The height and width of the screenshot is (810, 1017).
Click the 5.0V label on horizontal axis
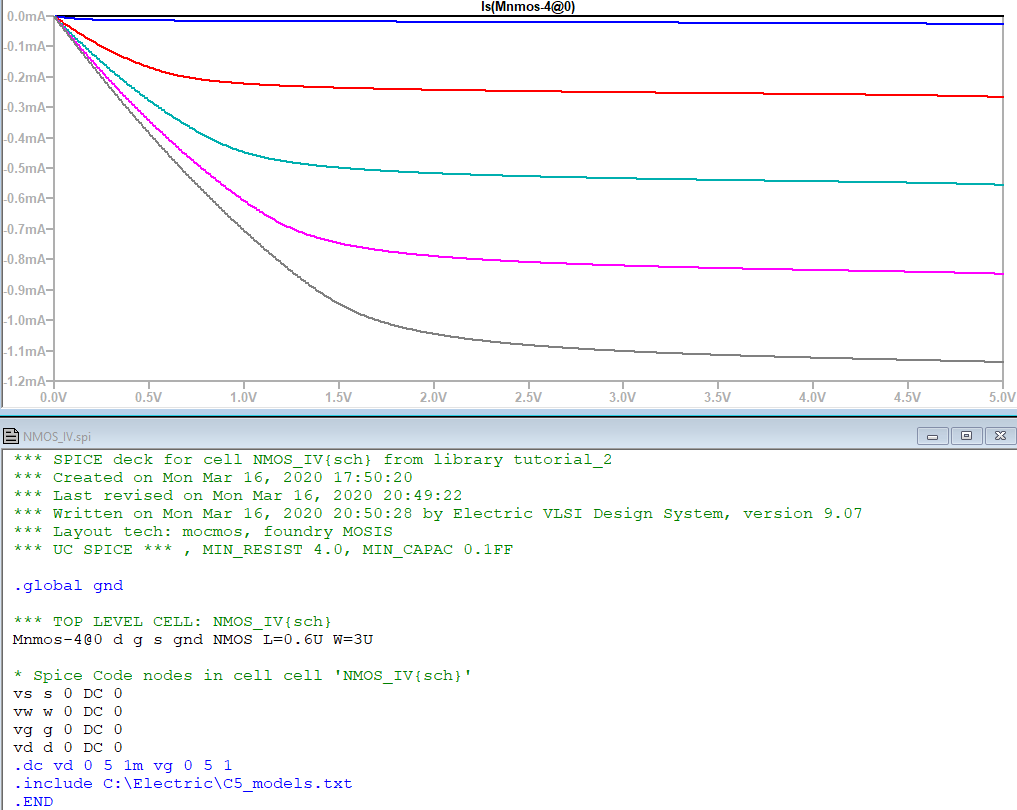1001,397
